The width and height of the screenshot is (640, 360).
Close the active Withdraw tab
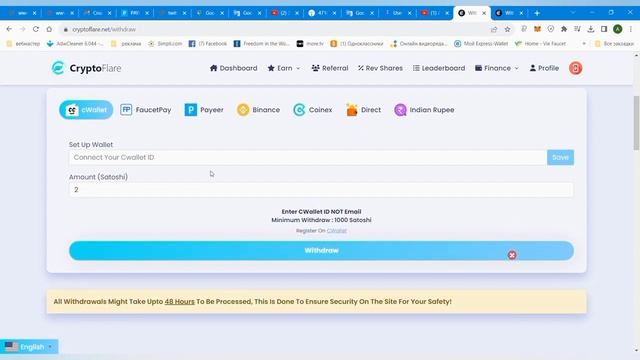pyautogui.click(x=484, y=13)
